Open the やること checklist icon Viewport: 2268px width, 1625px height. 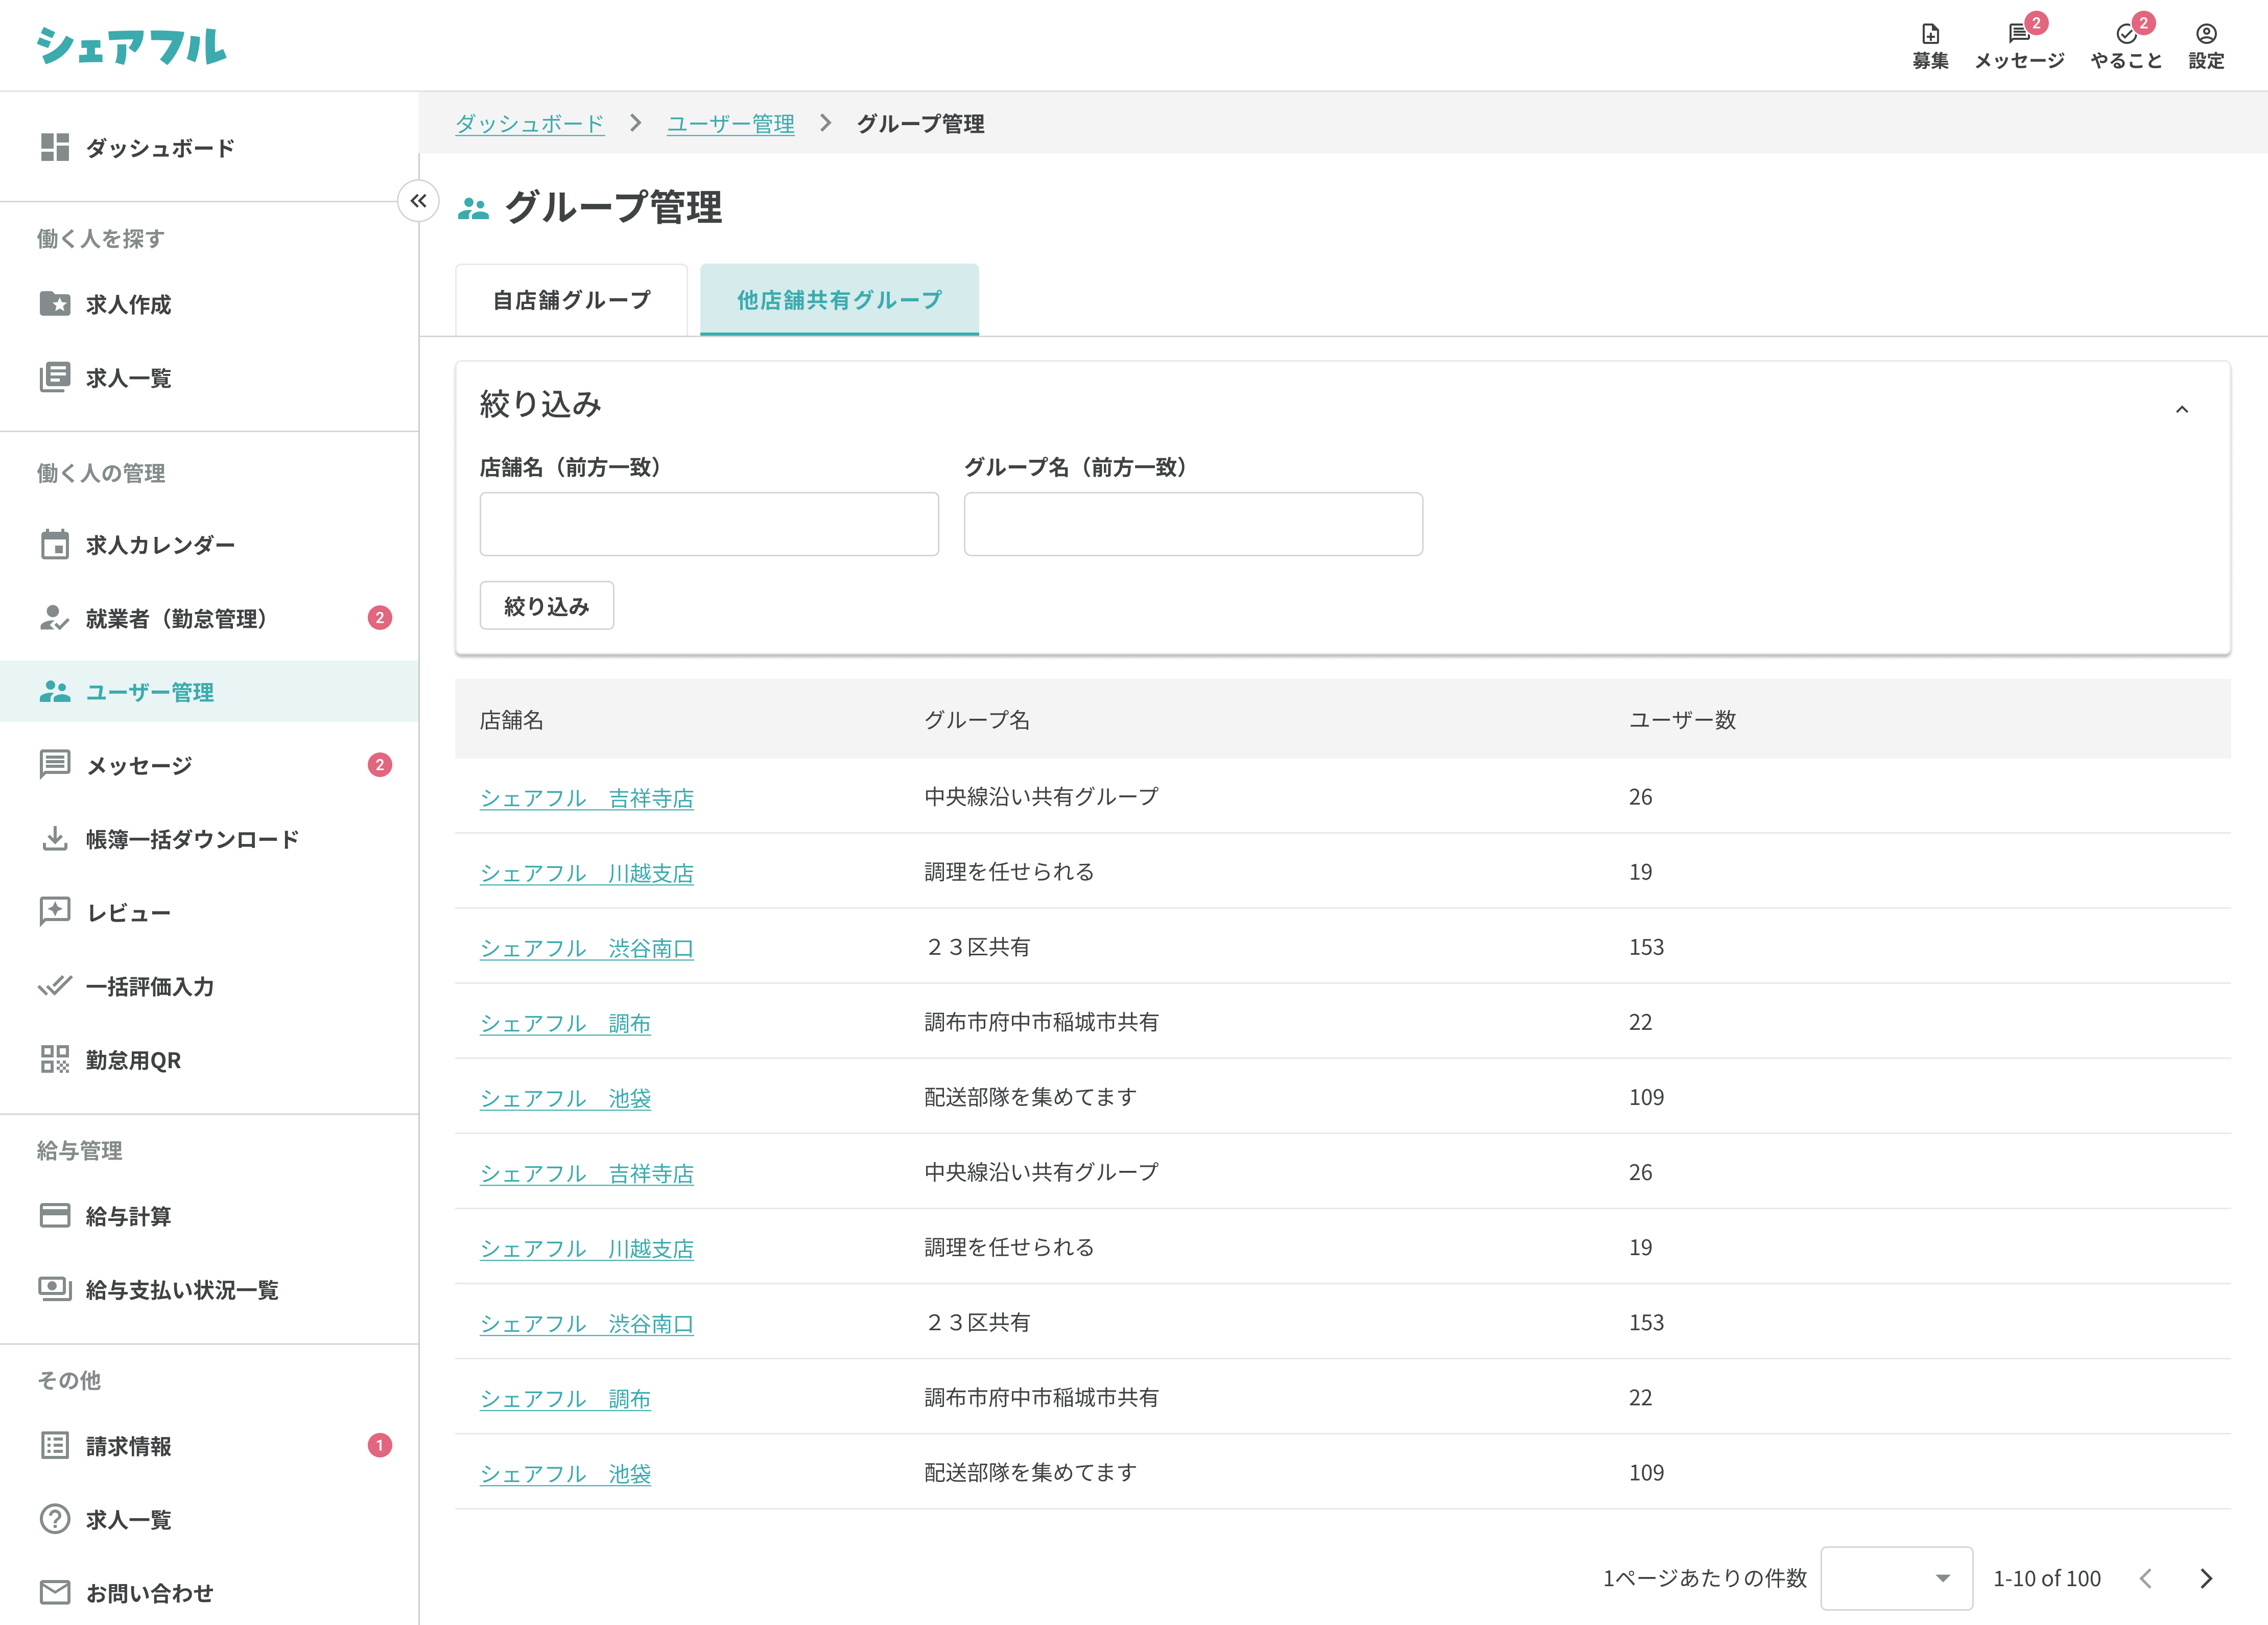click(2126, 46)
